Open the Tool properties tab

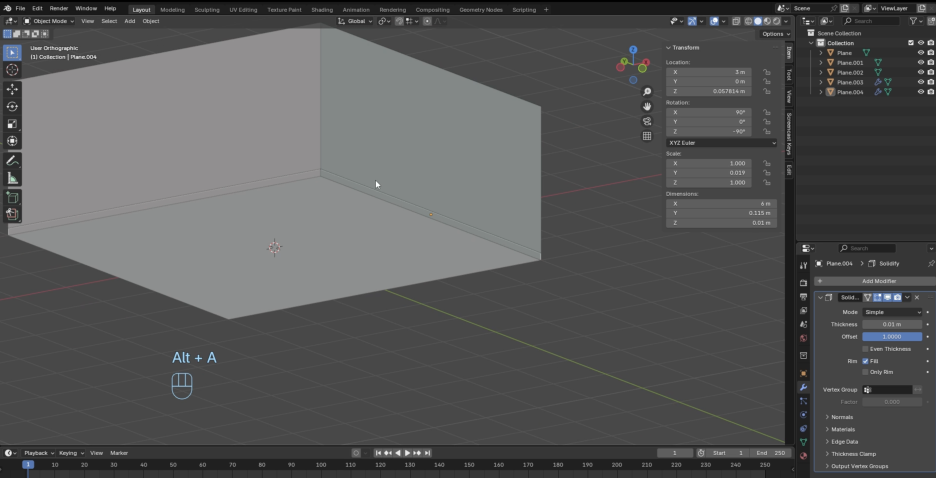coord(803,265)
